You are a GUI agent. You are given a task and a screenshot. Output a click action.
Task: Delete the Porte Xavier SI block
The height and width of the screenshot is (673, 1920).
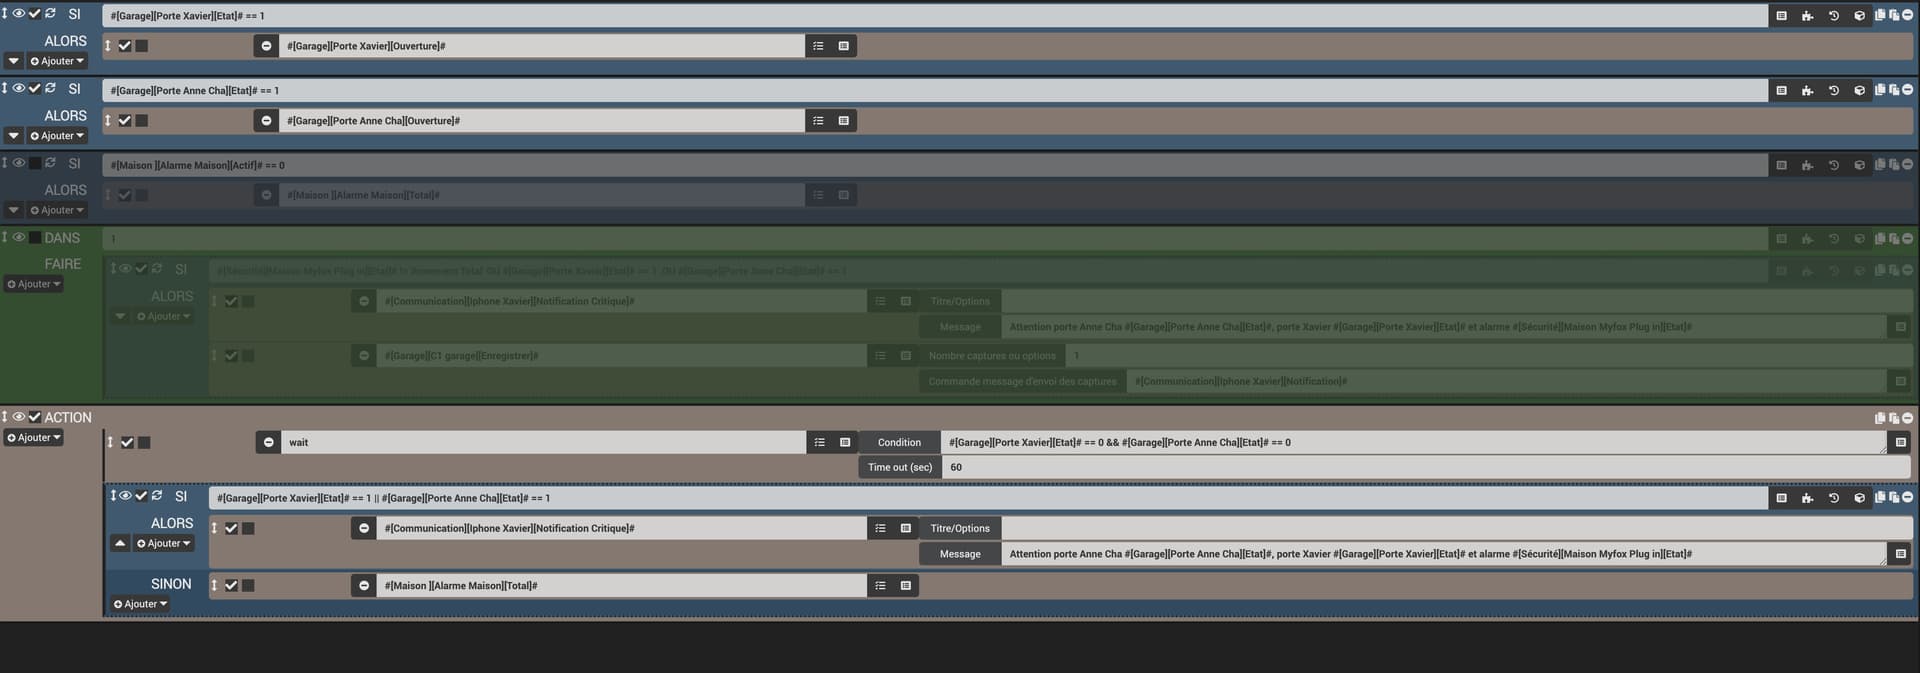[x=1907, y=15]
